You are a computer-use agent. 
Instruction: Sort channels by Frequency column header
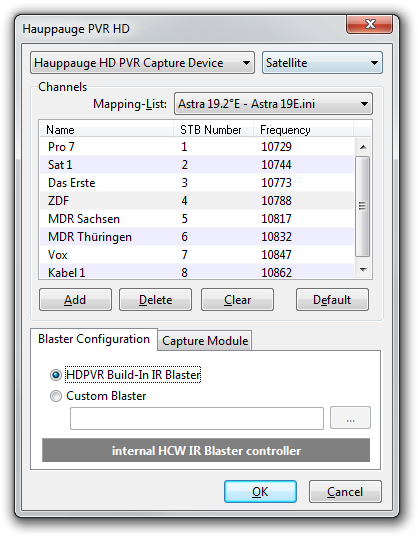click(303, 130)
